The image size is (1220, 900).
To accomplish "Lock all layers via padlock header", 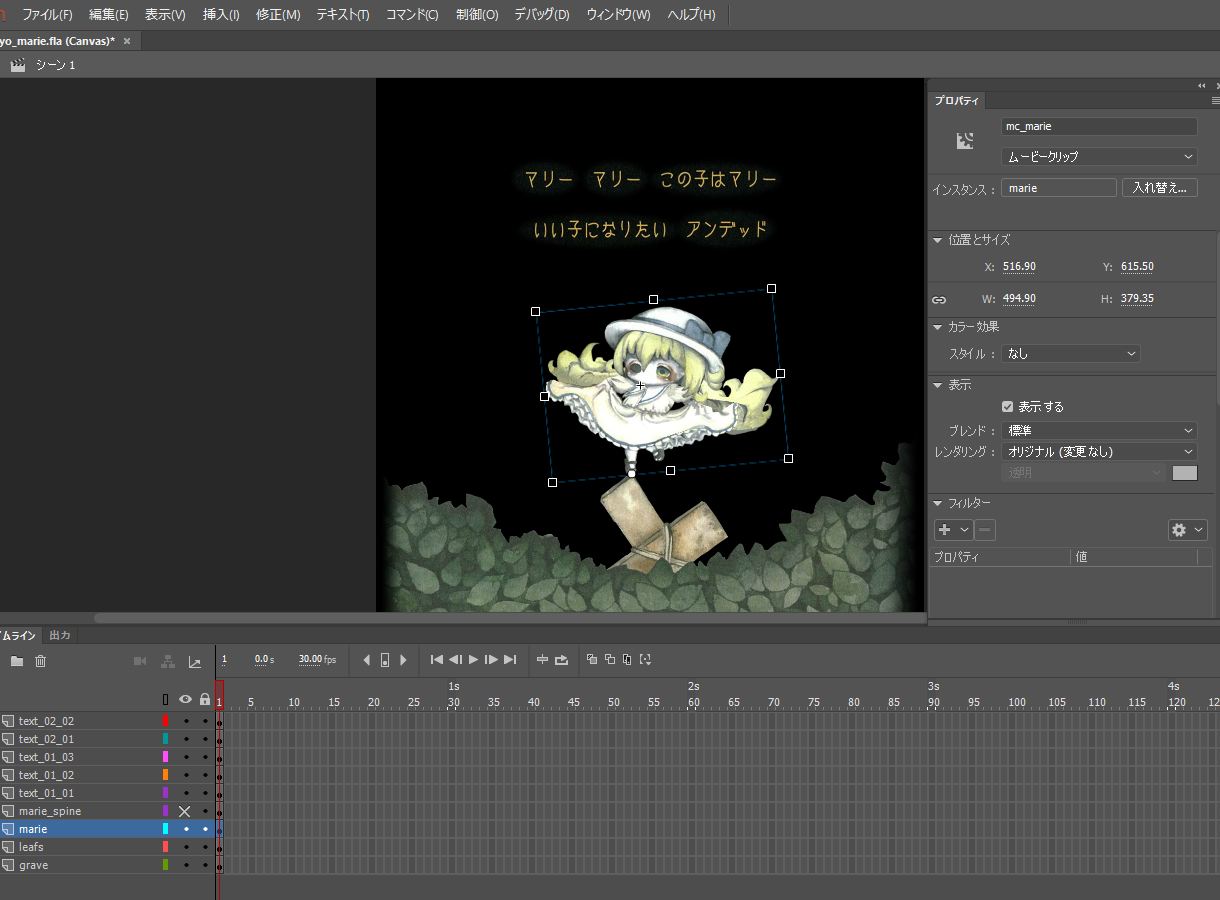I will click(x=205, y=700).
